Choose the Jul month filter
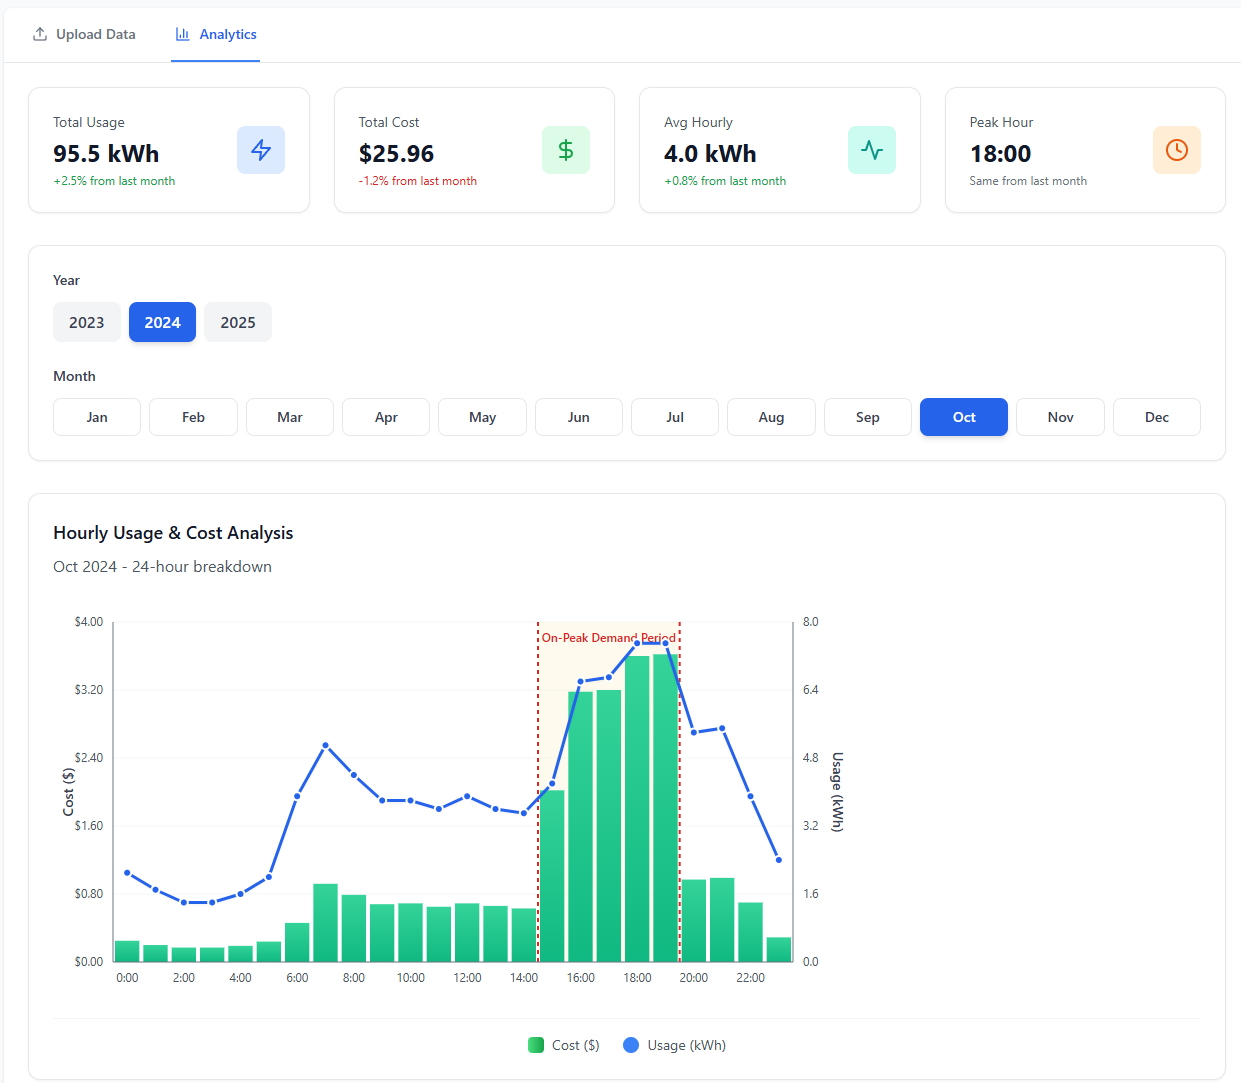Image resolution: width=1241 pixels, height=1083 pixels. pos(674,417)
